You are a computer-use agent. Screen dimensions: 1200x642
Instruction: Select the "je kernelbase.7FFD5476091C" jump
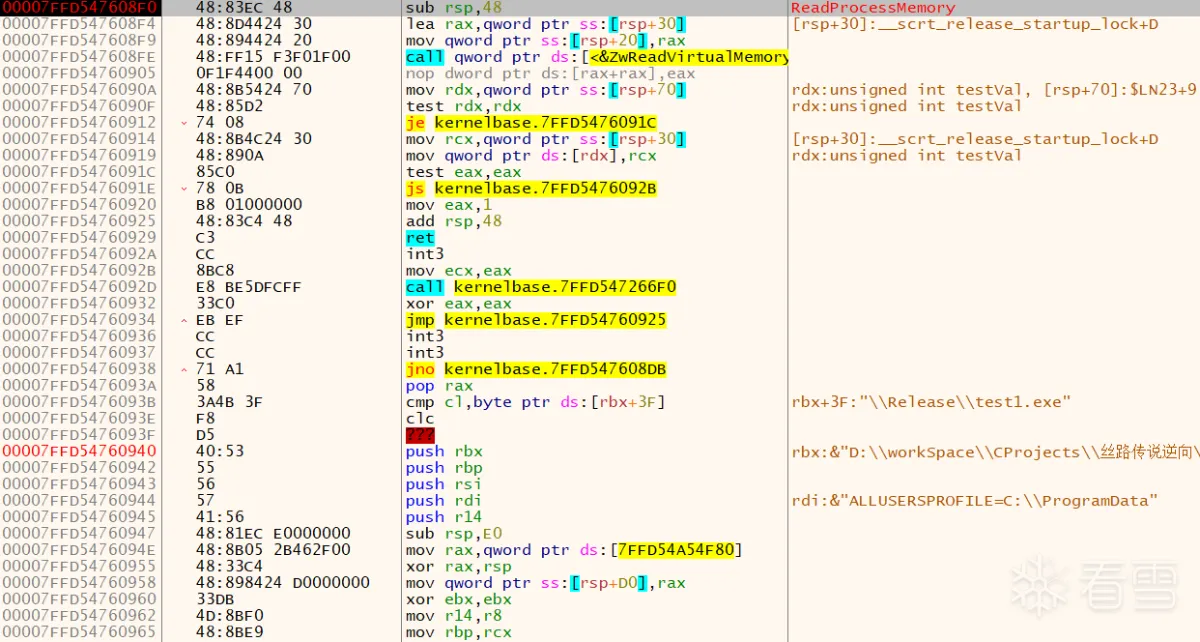click(531, 123)
